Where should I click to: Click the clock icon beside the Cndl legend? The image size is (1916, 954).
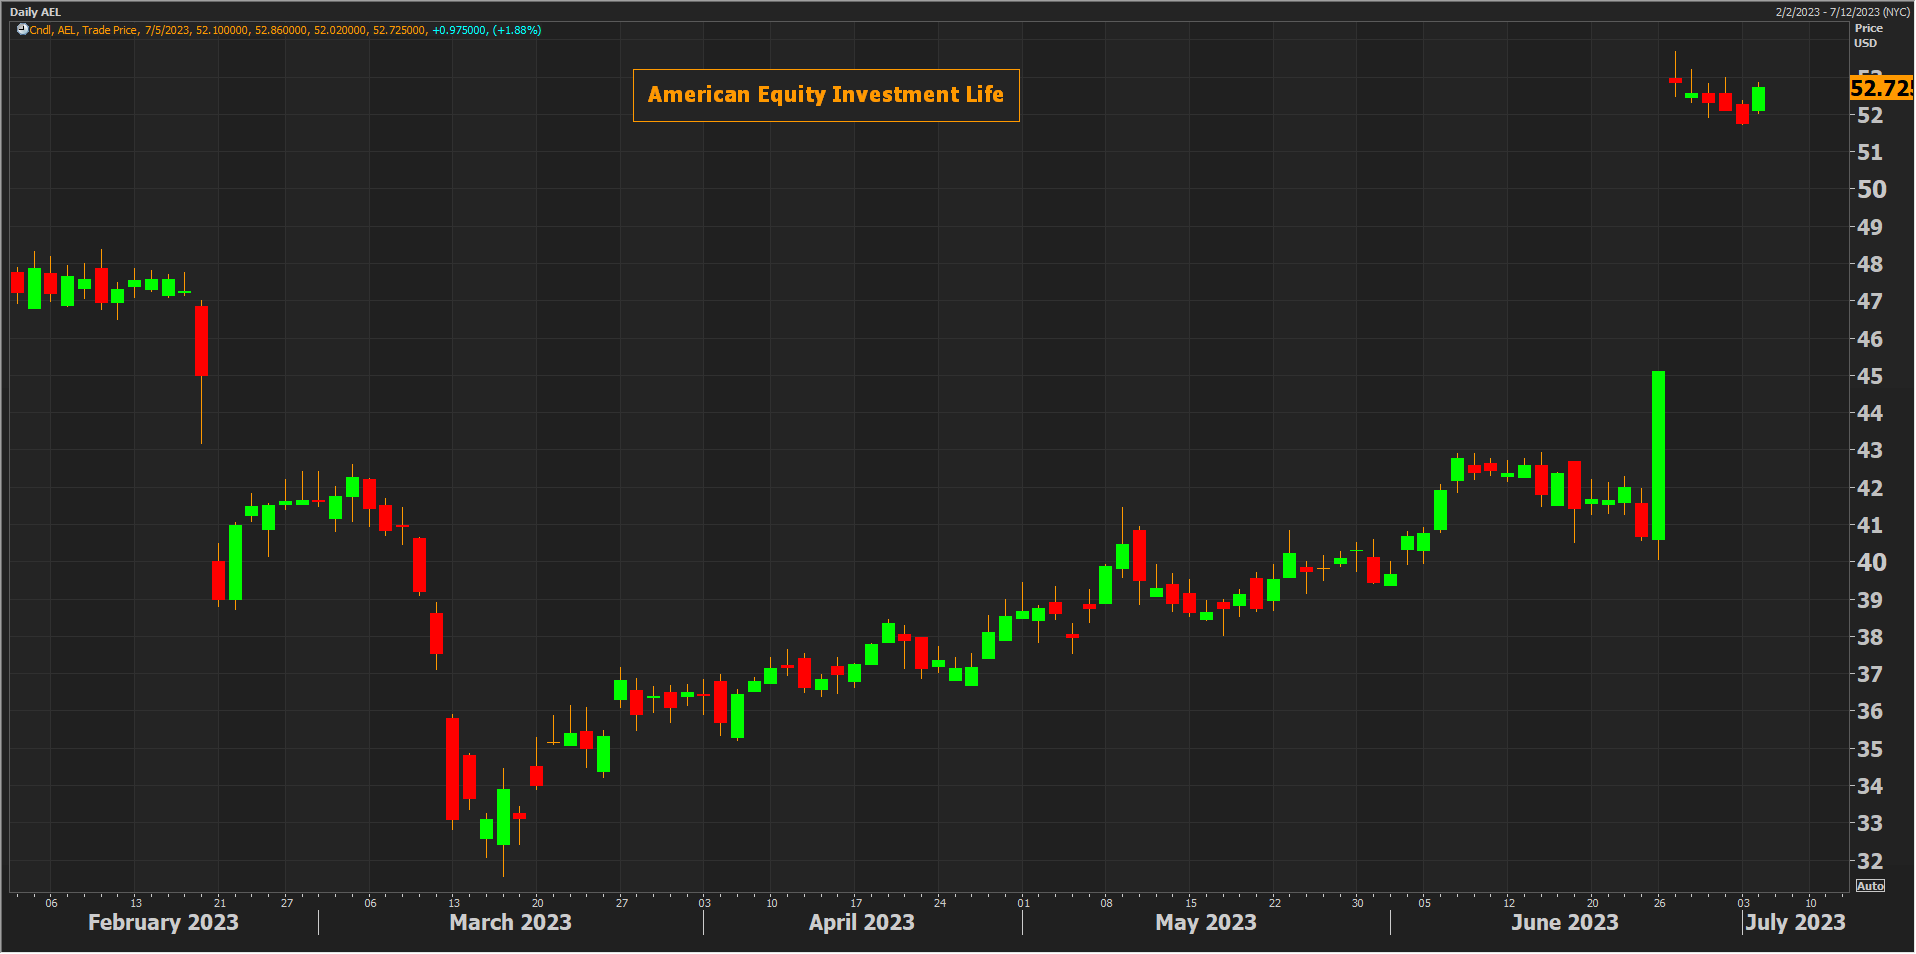22,30
